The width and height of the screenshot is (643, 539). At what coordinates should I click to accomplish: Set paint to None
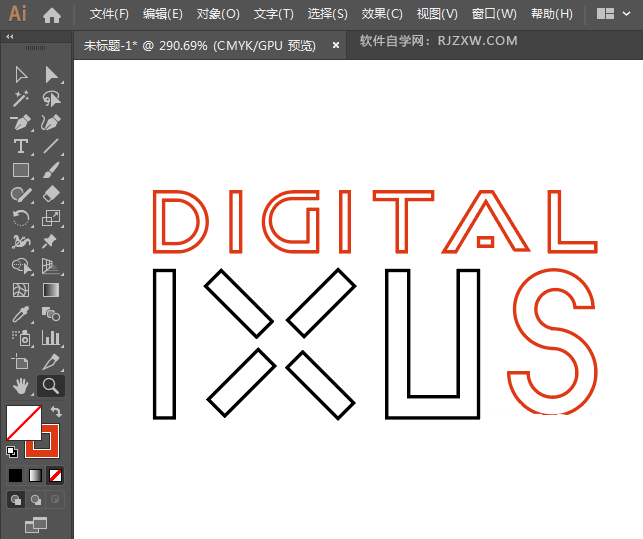[55, 476]
